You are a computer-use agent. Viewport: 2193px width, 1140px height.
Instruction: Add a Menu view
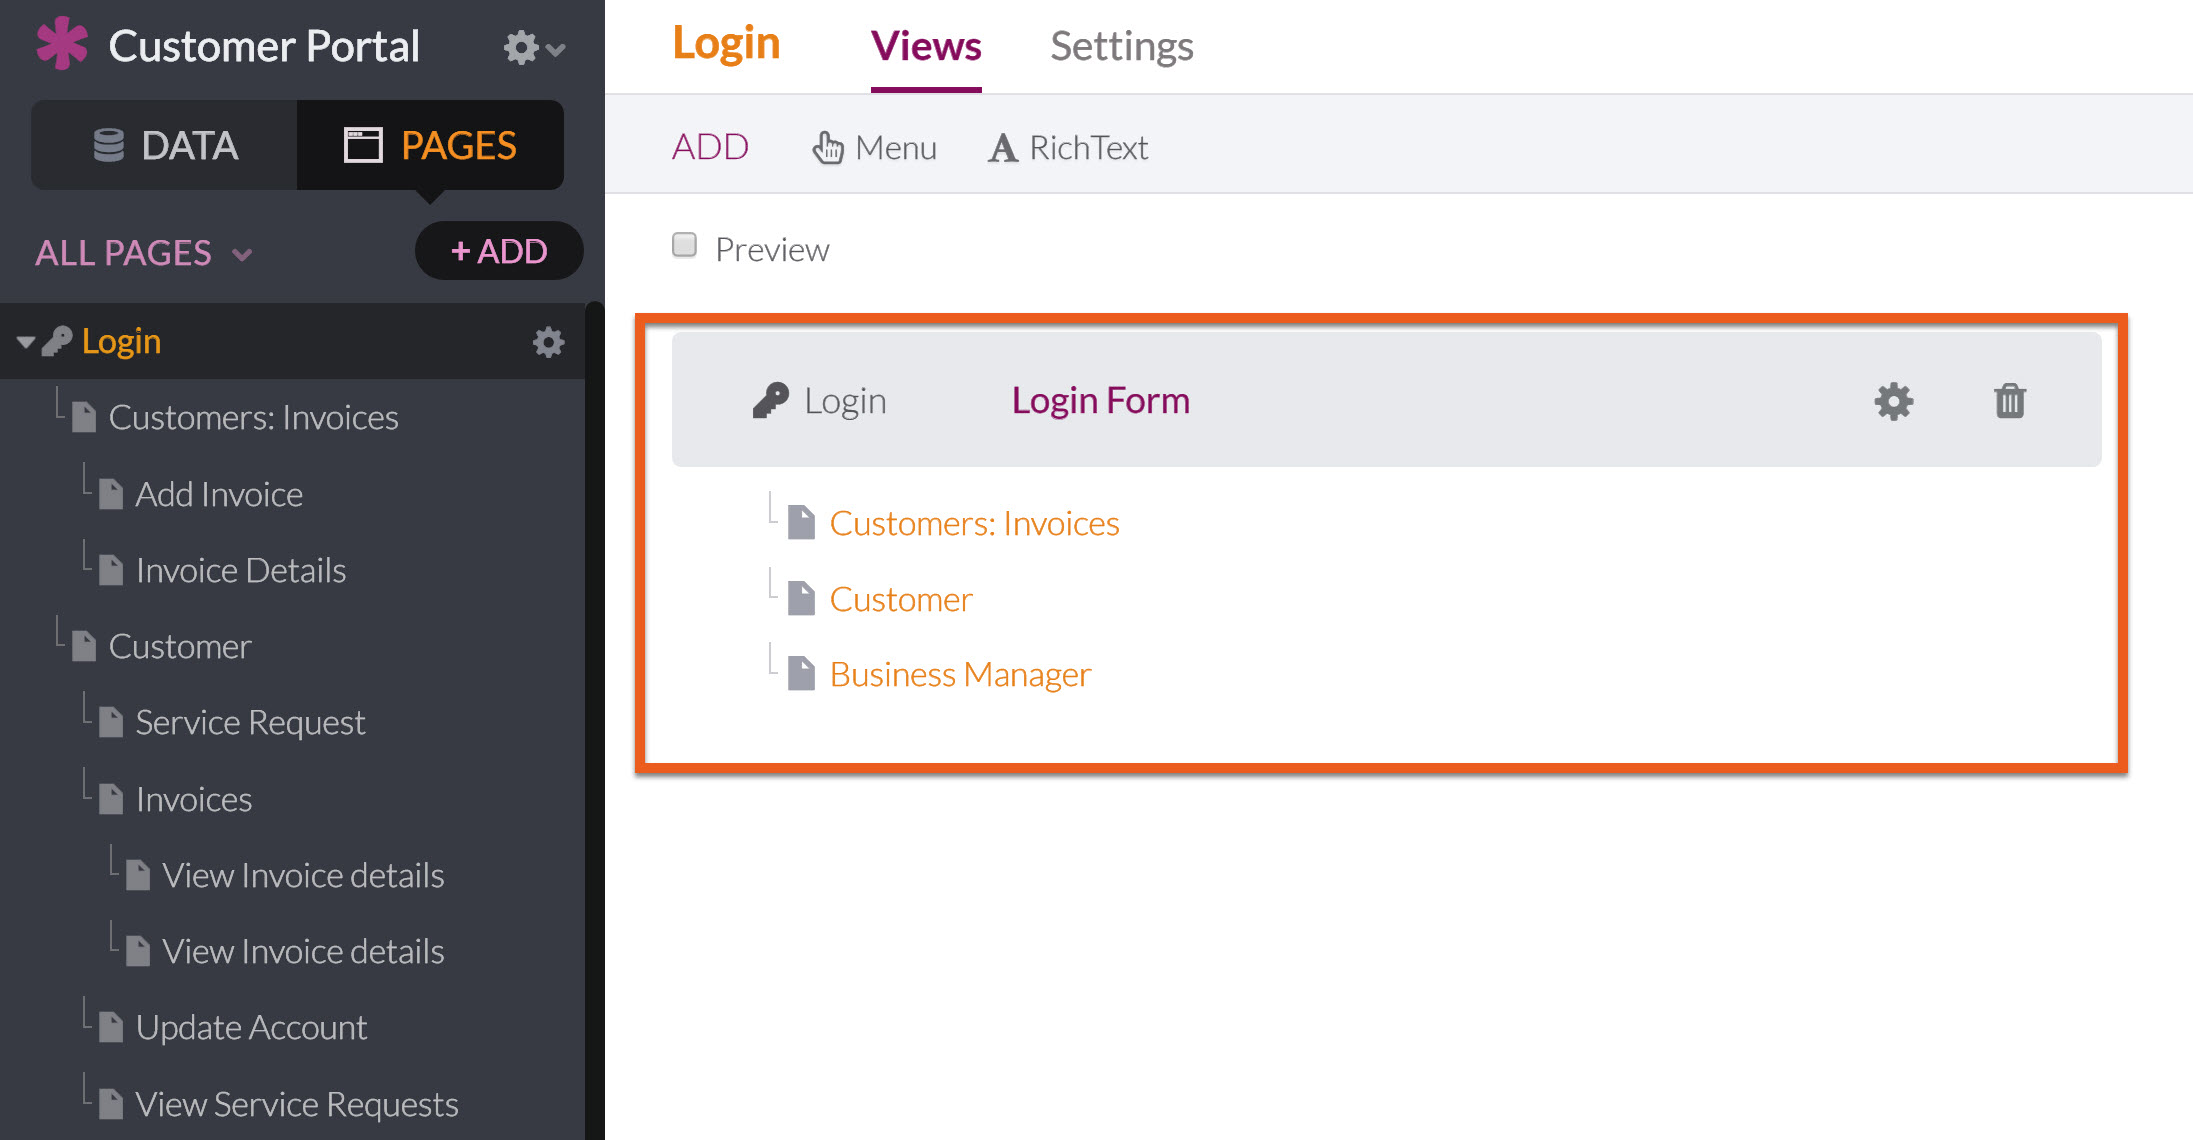(x=874, y=148)
